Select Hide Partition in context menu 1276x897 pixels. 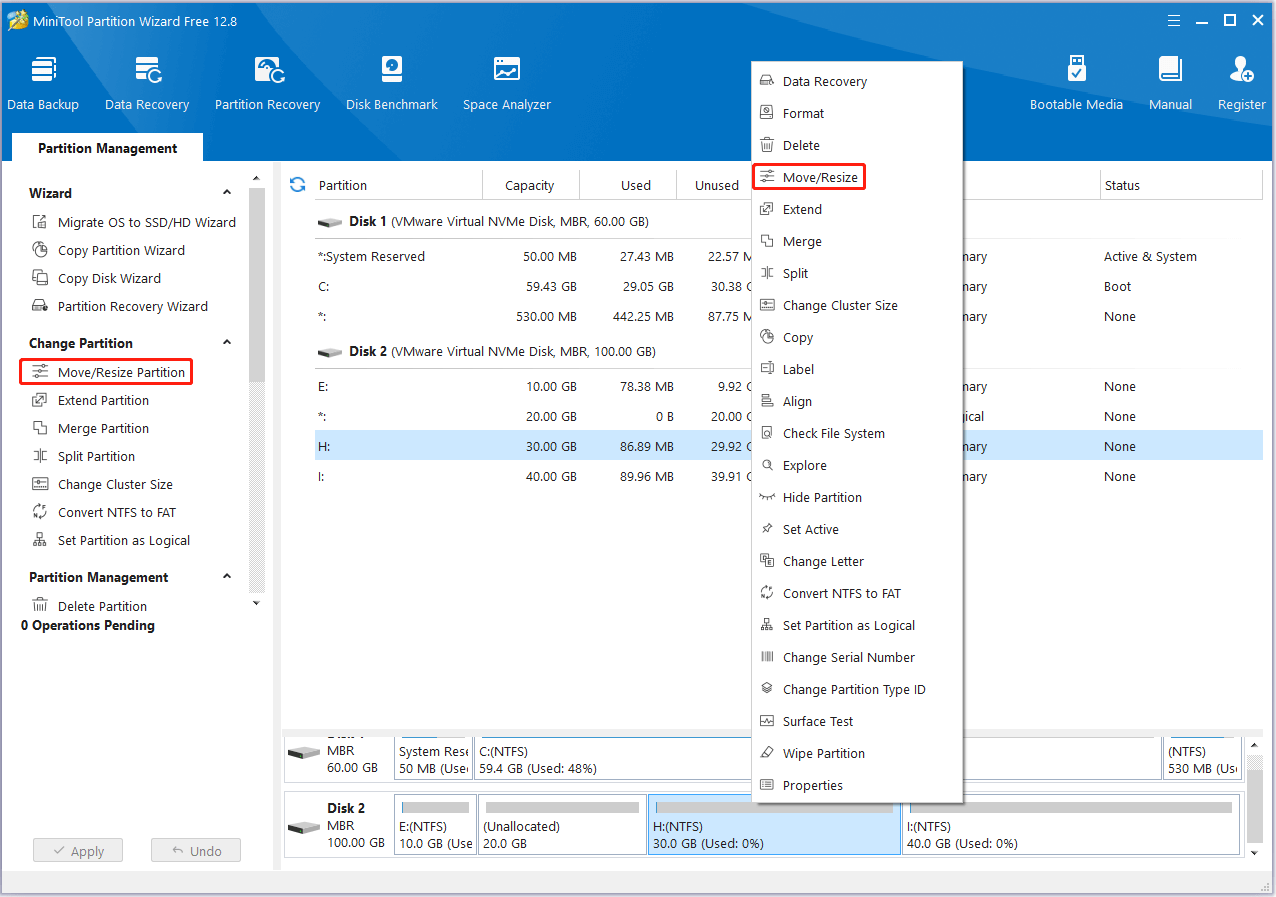pos(857,498)
